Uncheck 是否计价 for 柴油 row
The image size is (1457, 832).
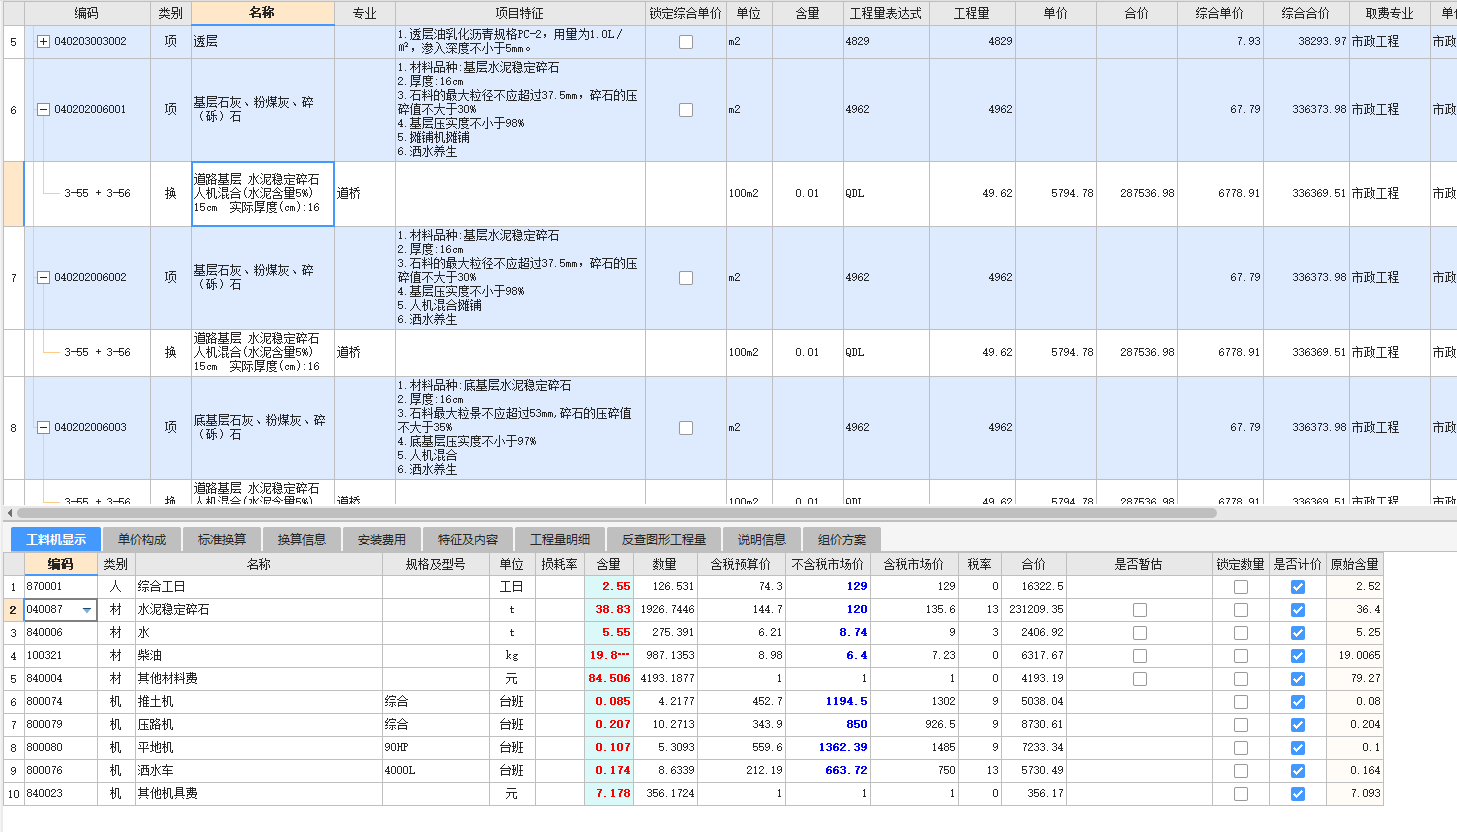point(1298,656)
